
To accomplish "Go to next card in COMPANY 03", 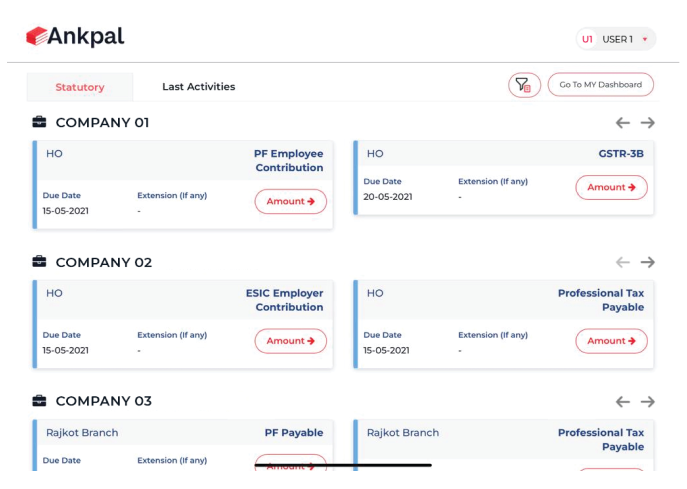I will tap(648, 402).
